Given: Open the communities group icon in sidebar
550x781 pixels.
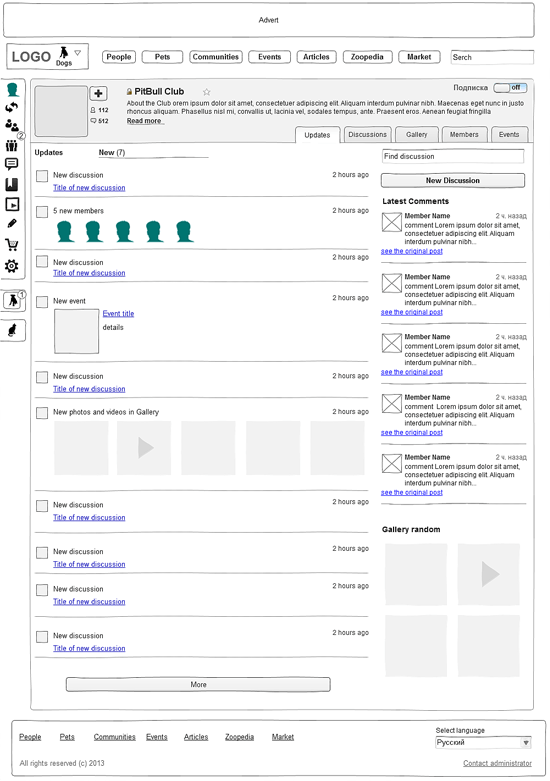Looking at the screenshot, I should pyautogui.click(x=11, y=145).
